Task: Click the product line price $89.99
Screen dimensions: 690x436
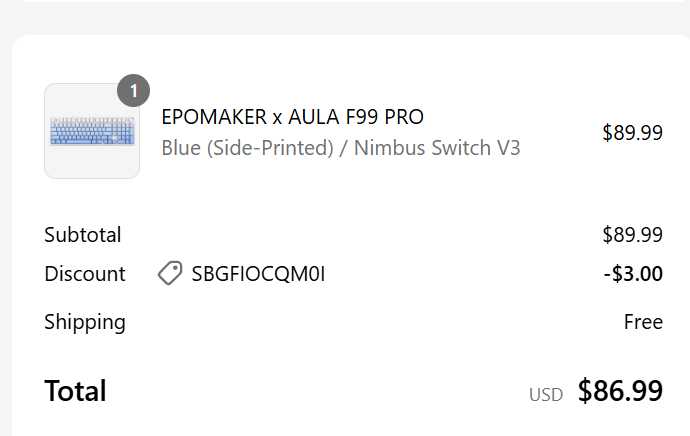Action: 632,133
